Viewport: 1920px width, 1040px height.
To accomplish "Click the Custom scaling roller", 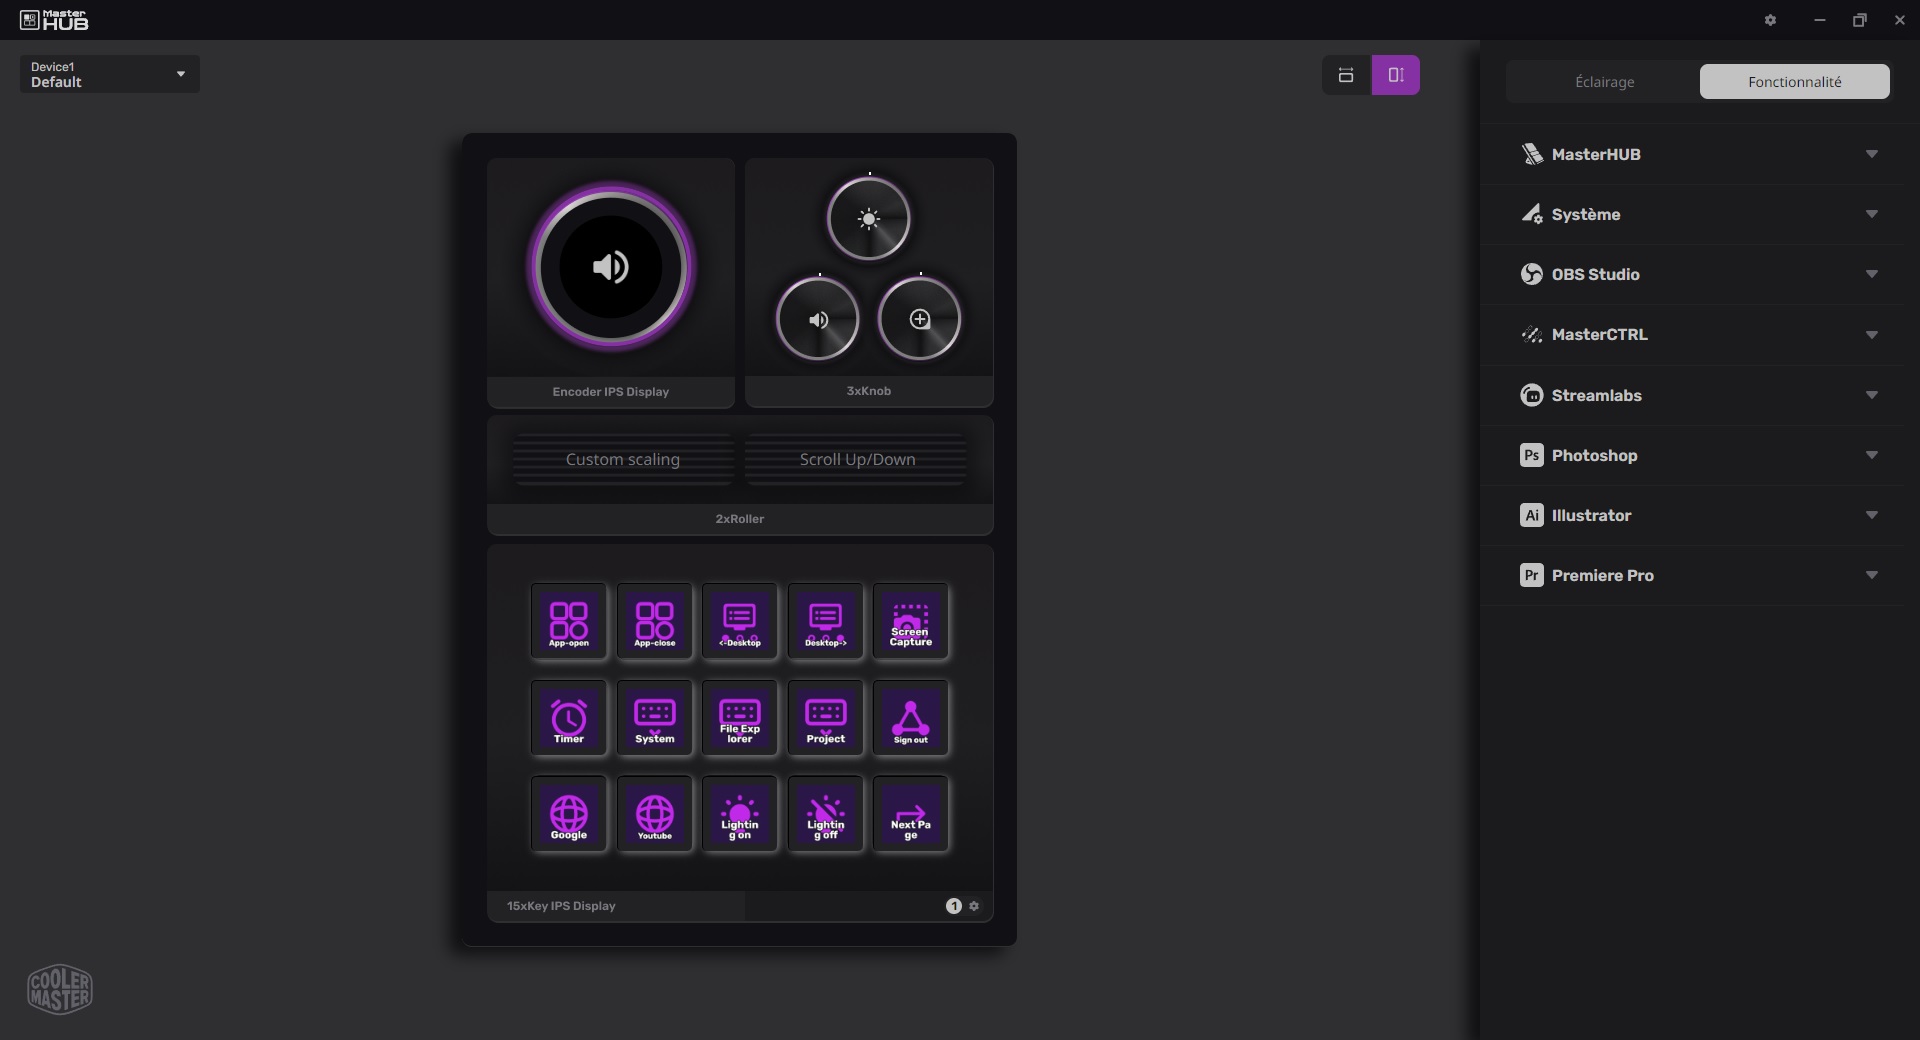I will (623, 459).
